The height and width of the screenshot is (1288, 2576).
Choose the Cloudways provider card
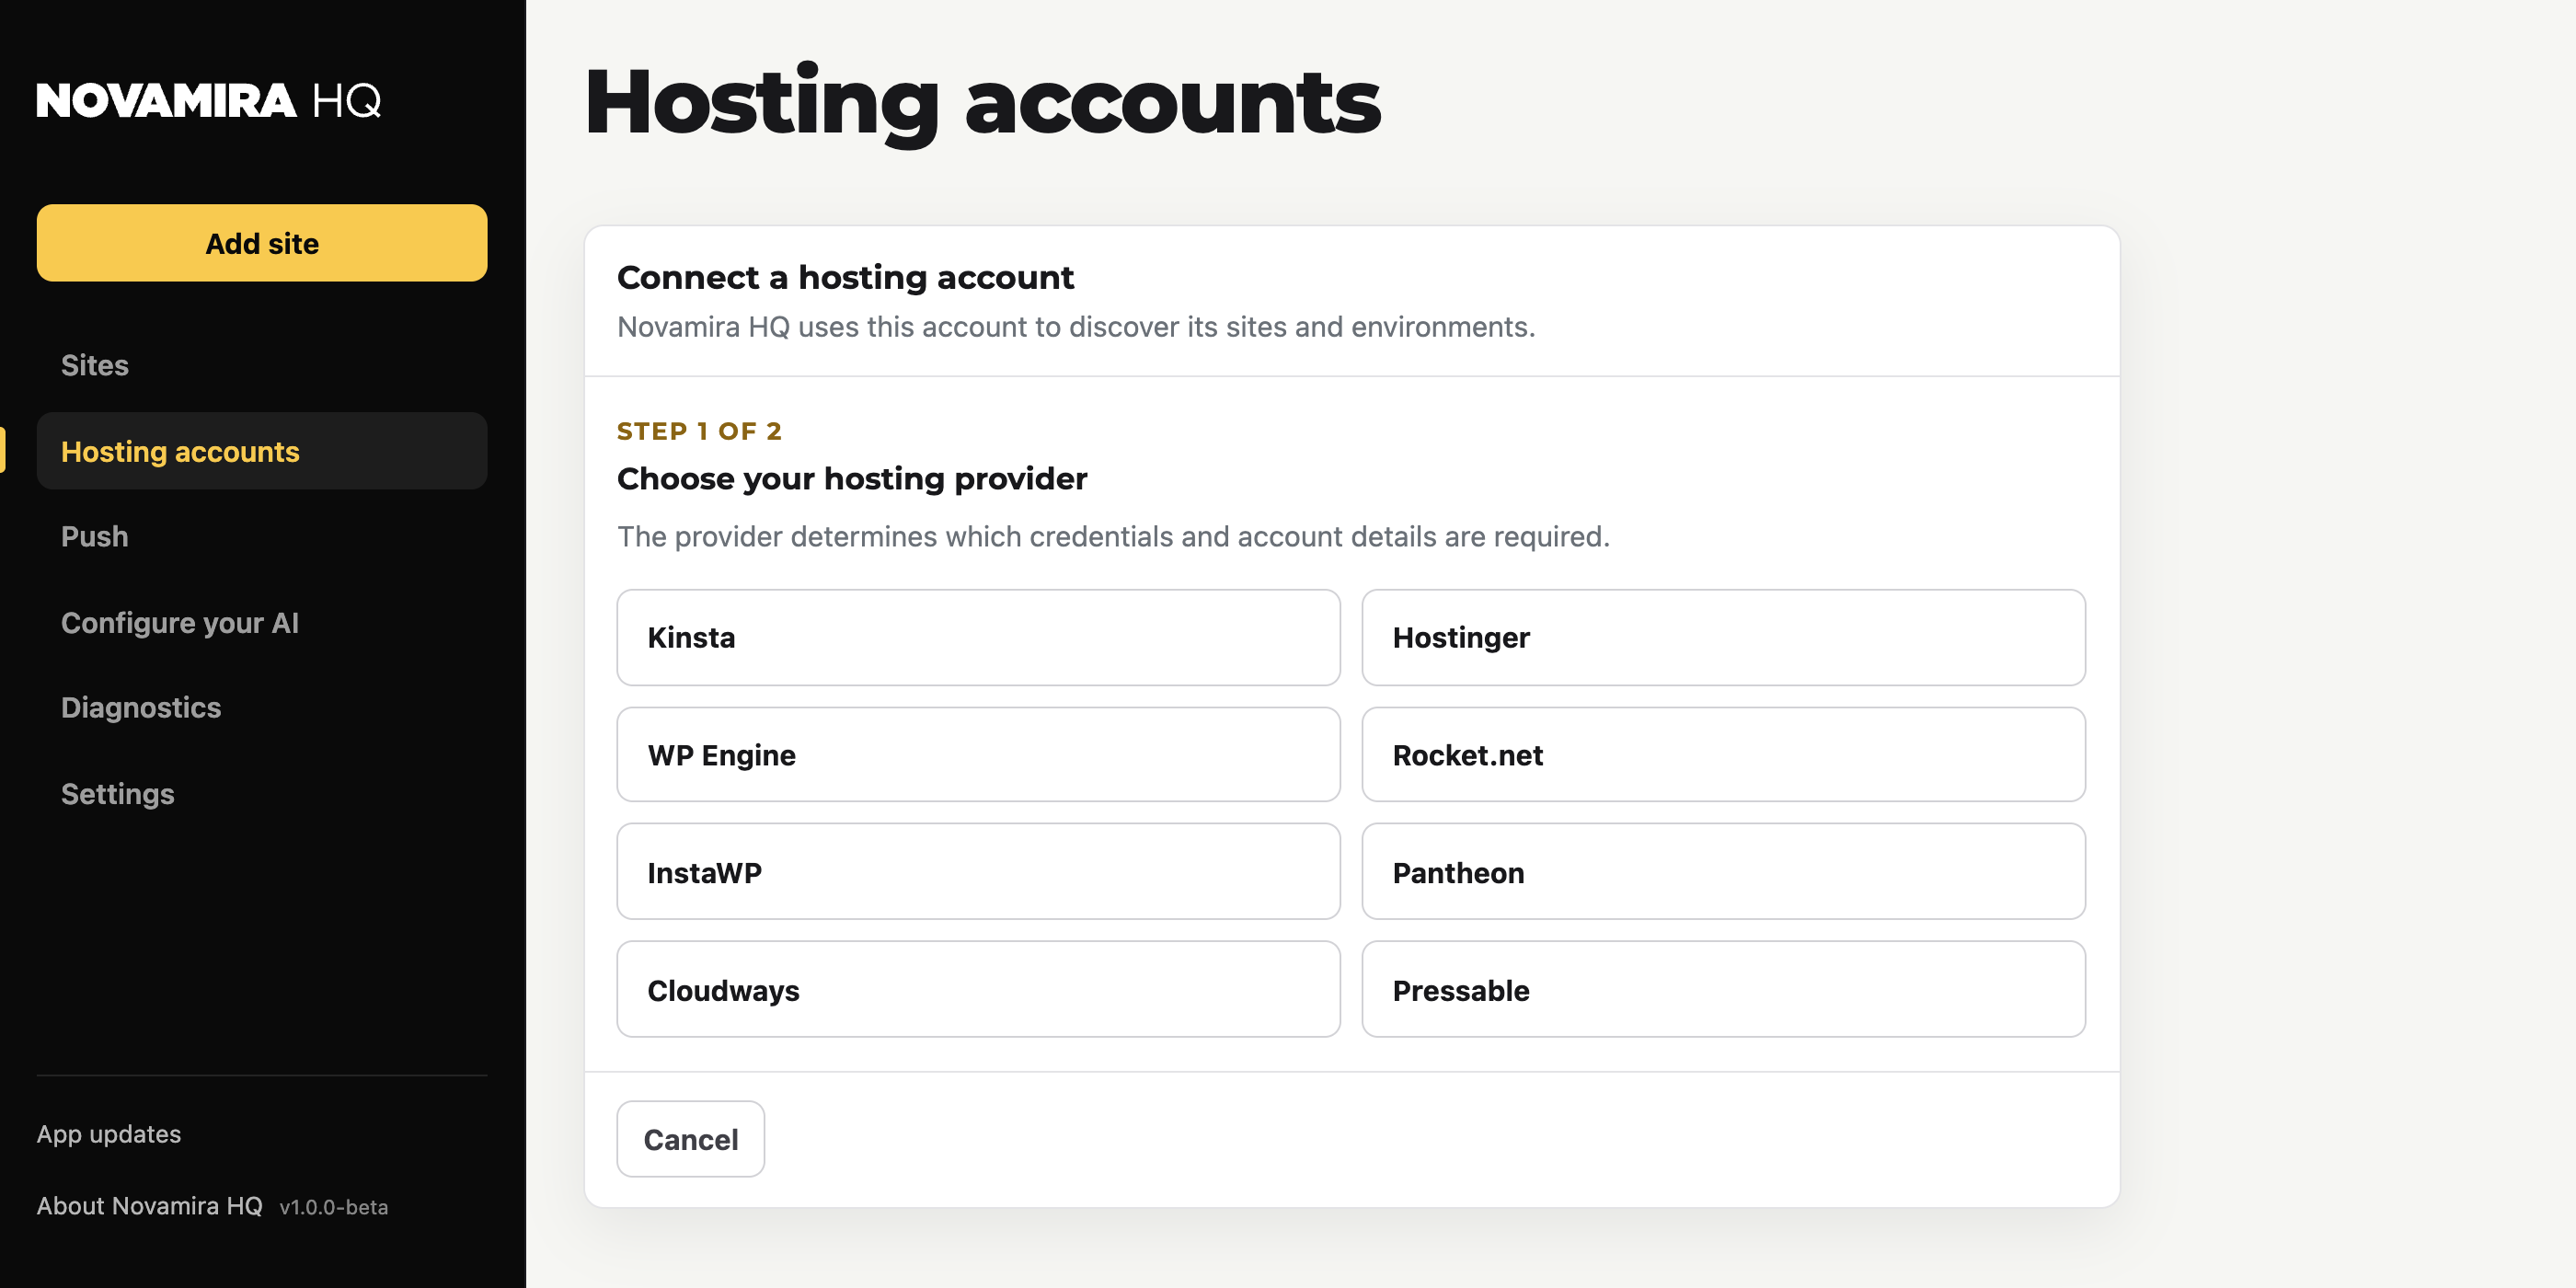pyautogui.click(x=978, y=990)
